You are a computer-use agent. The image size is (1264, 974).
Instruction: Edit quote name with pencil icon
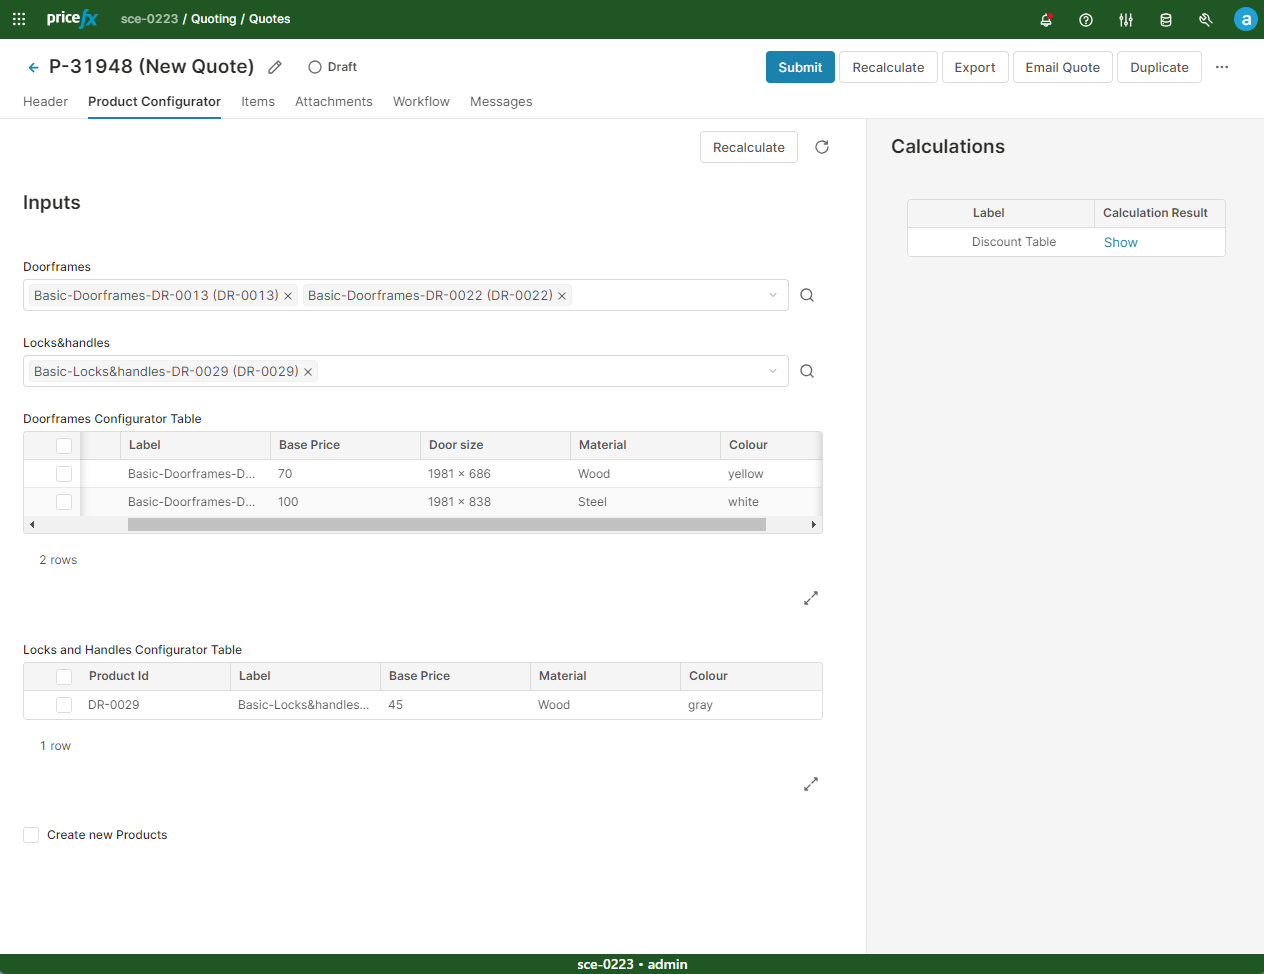pyautogui.click(x=275, y=67)
